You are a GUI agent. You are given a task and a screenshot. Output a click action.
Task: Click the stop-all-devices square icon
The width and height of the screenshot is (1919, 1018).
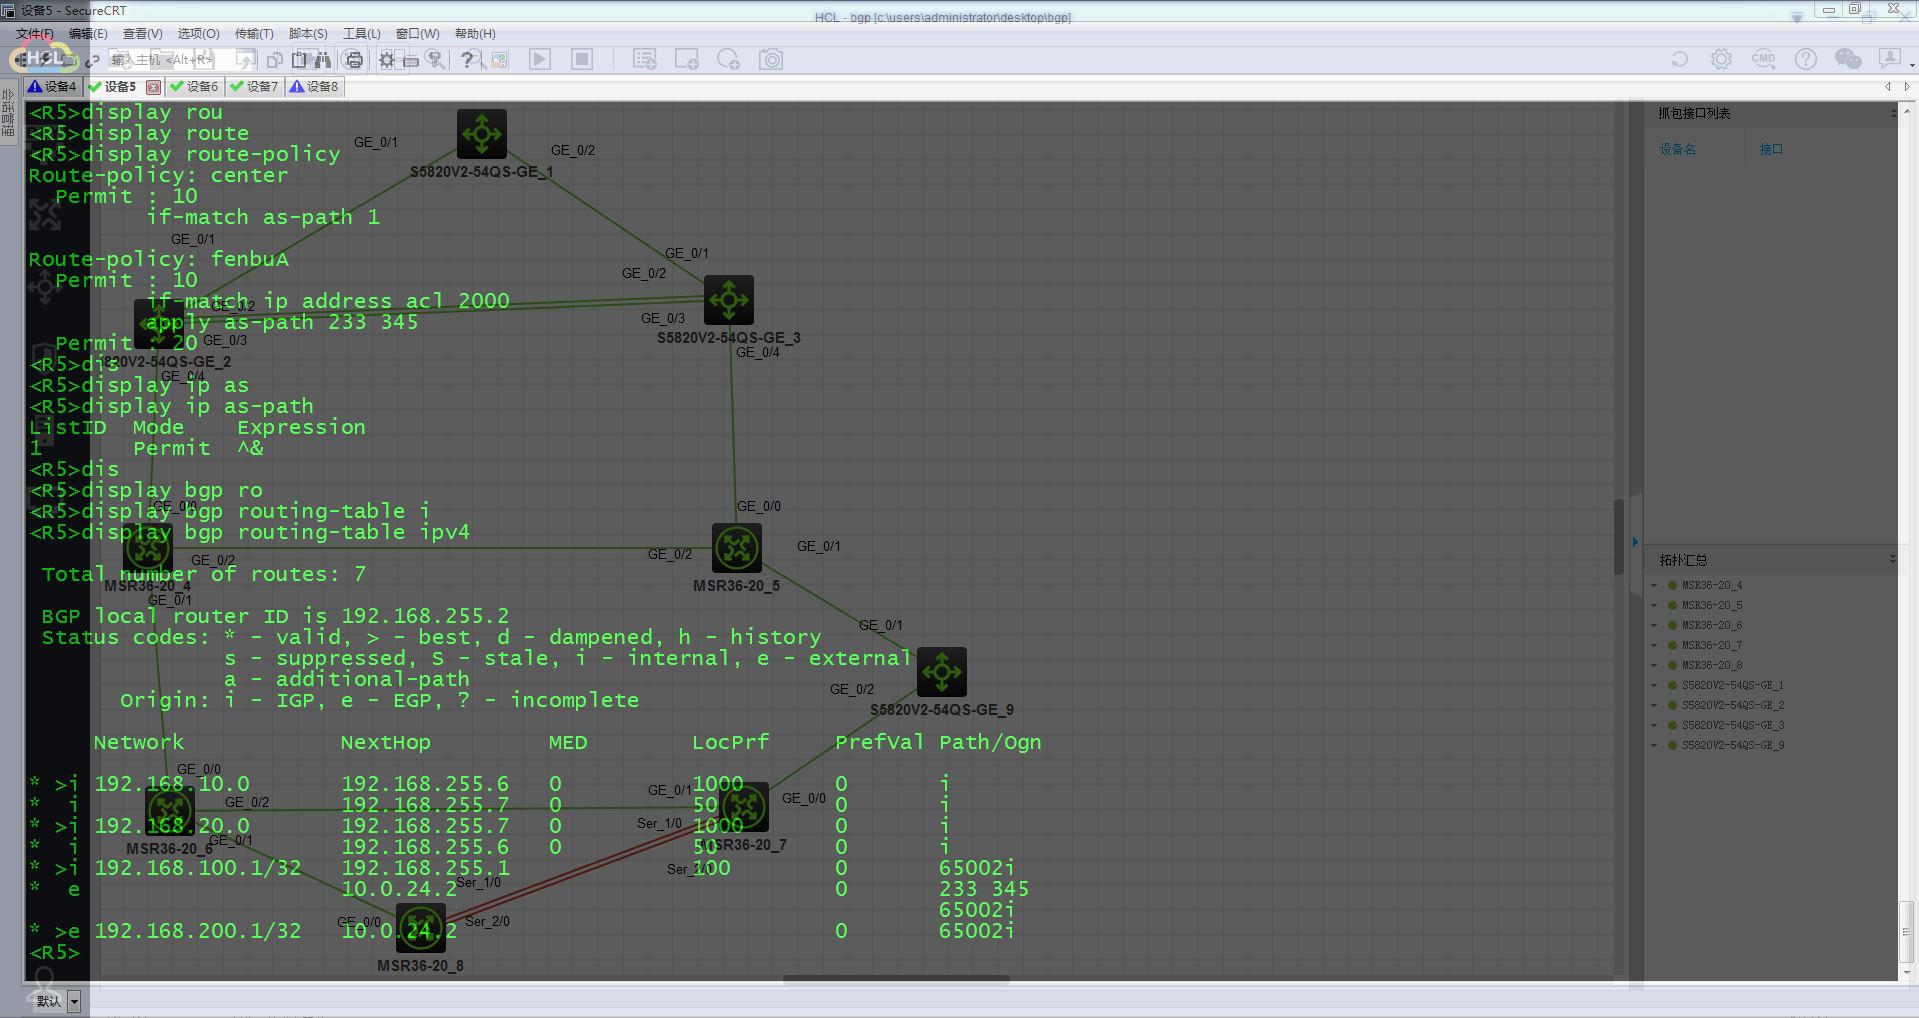tap(582, 60)
